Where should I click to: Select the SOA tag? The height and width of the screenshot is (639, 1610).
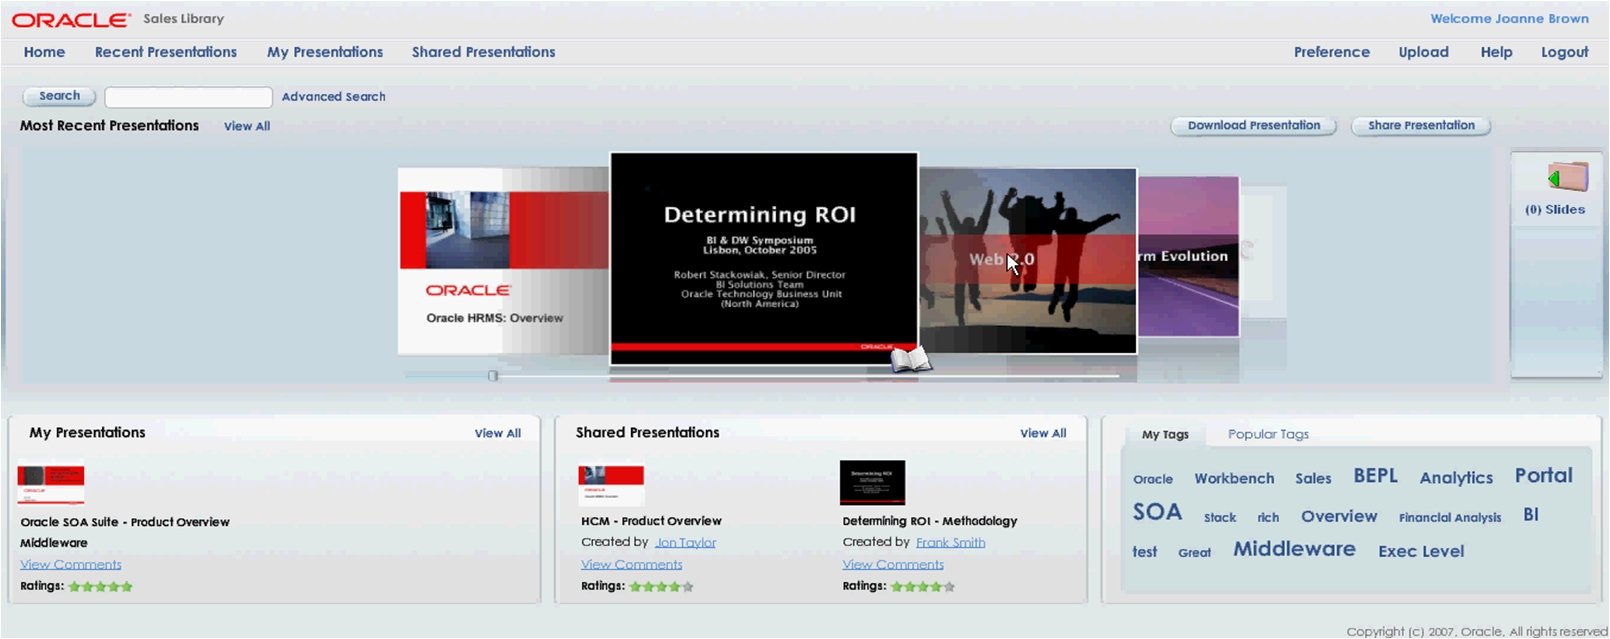(x=1157, y=512)
